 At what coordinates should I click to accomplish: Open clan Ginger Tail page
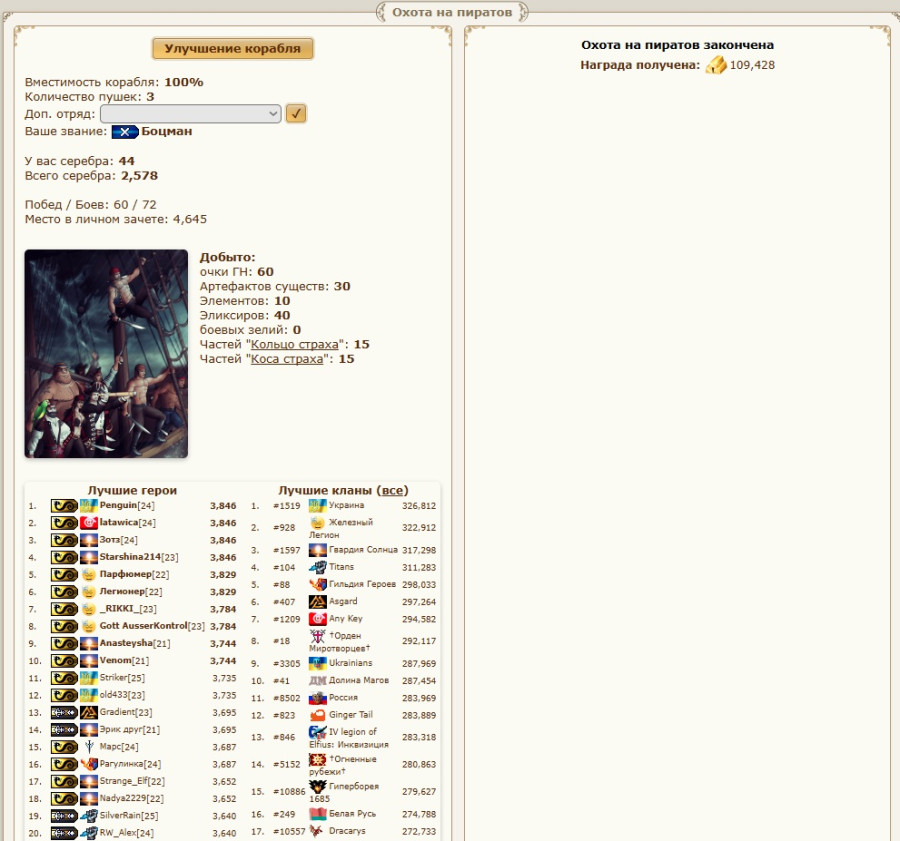pyautogui.click(x=351, y=715)
